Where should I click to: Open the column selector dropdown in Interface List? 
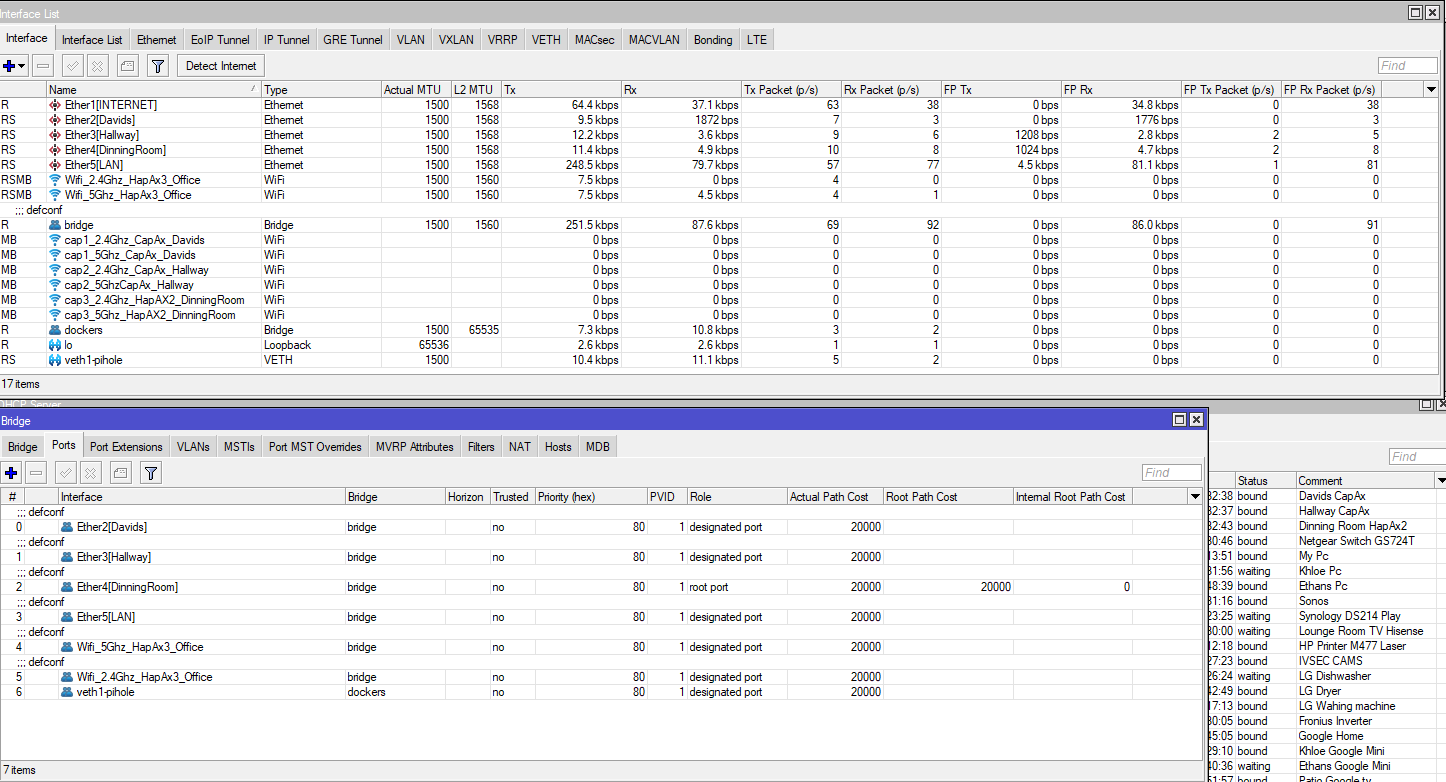tap(1431, 90)
